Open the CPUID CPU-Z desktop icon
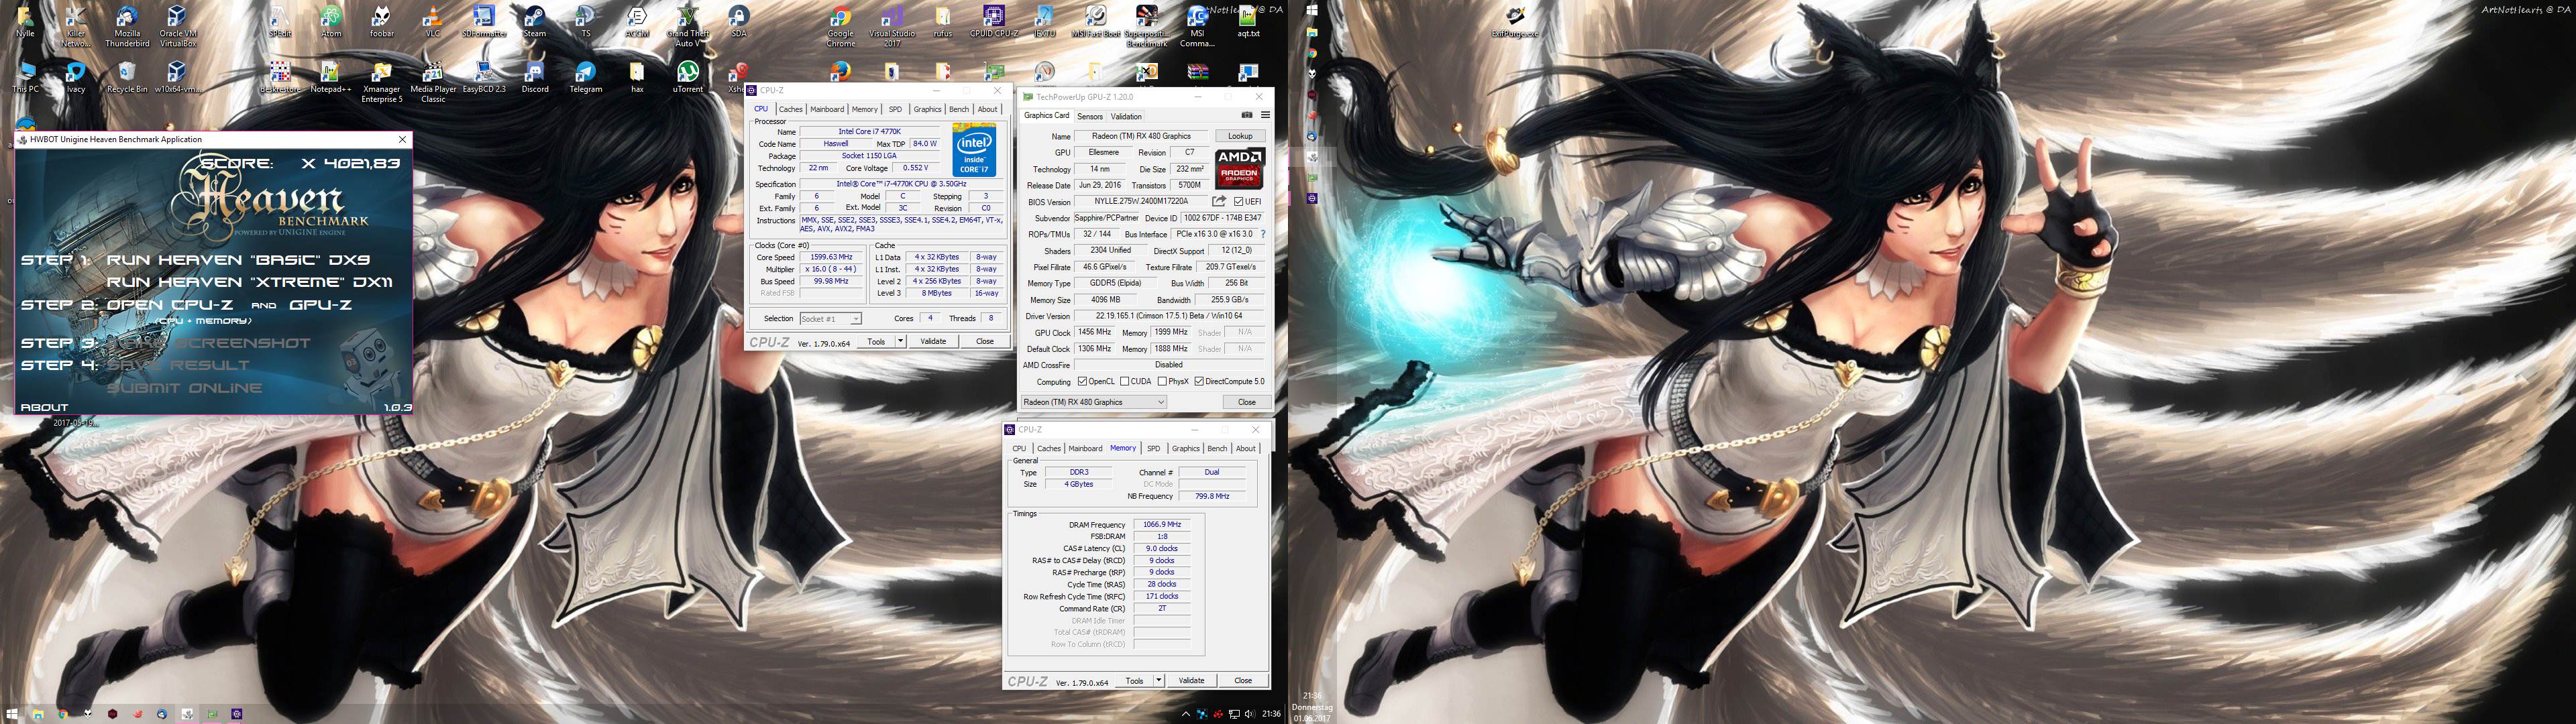This screenshot has height=724, width=2576. point(994,22)
